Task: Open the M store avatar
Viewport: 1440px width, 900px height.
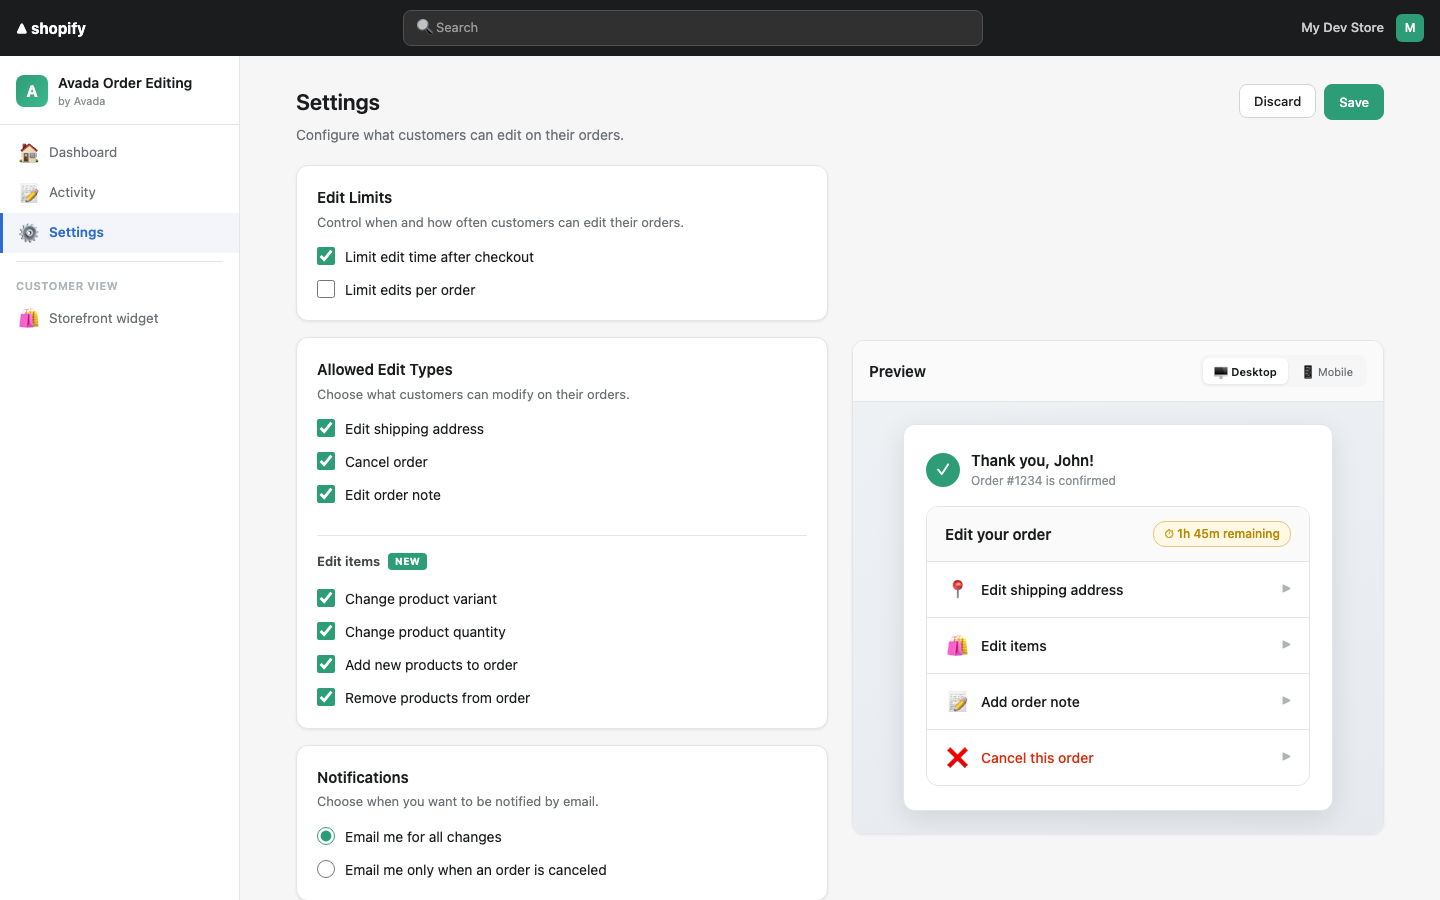Action: click(1410, 28)
